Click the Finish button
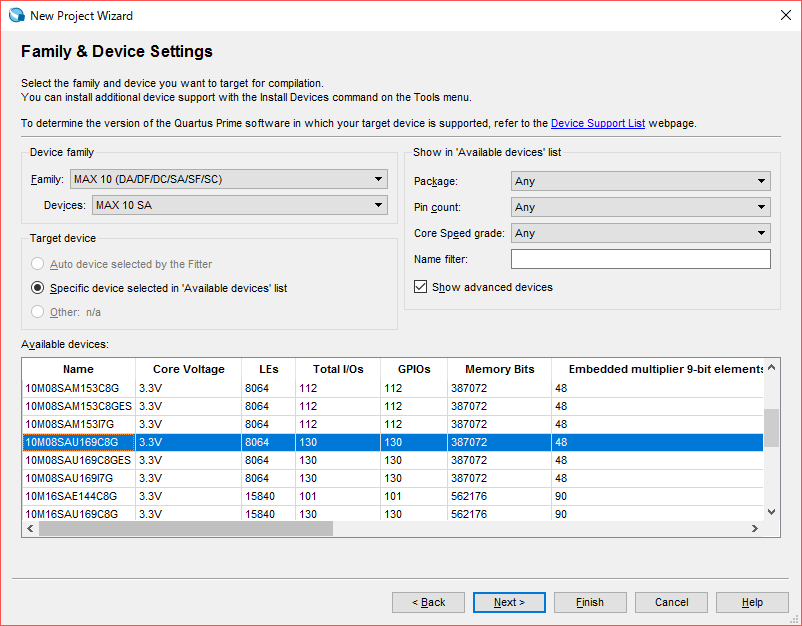 [x=590, y=602]
